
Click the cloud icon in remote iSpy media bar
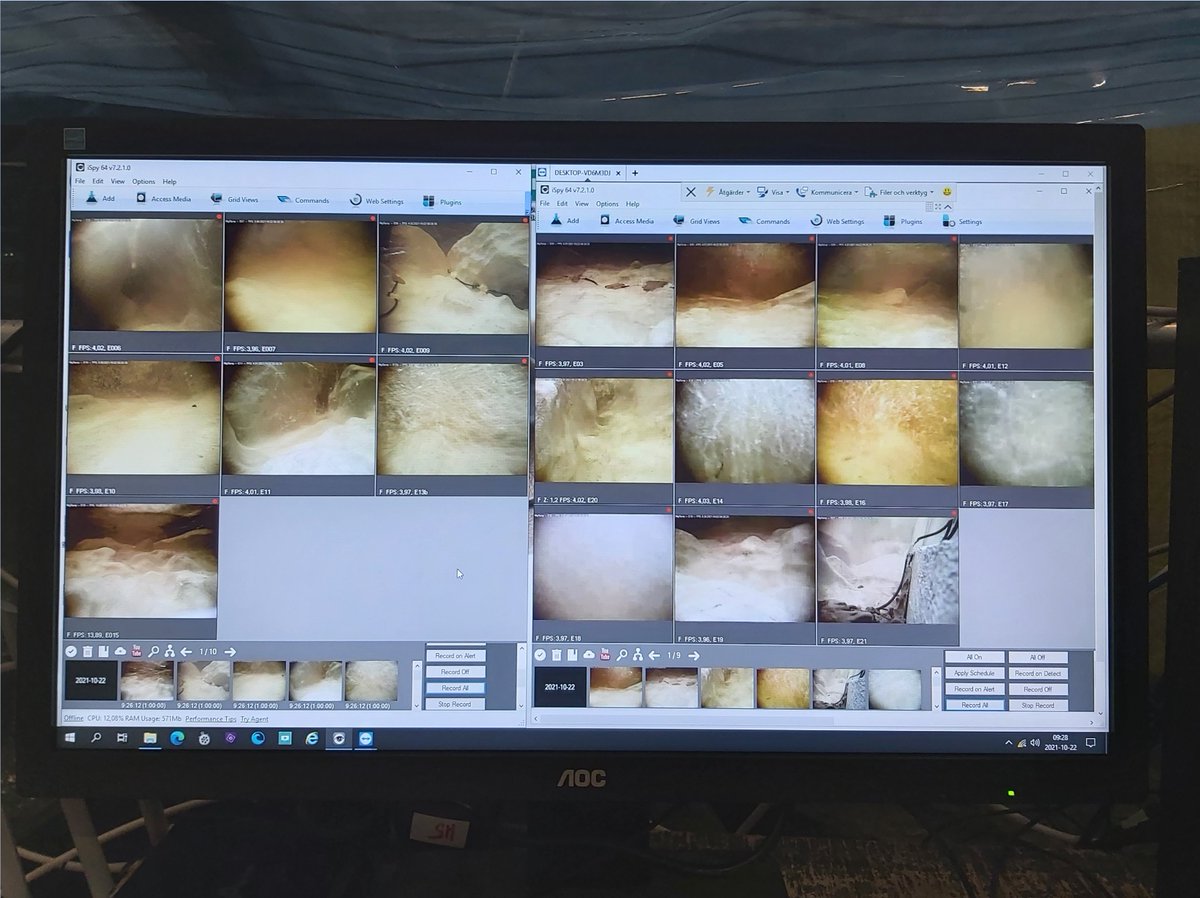tap(589, 655)
